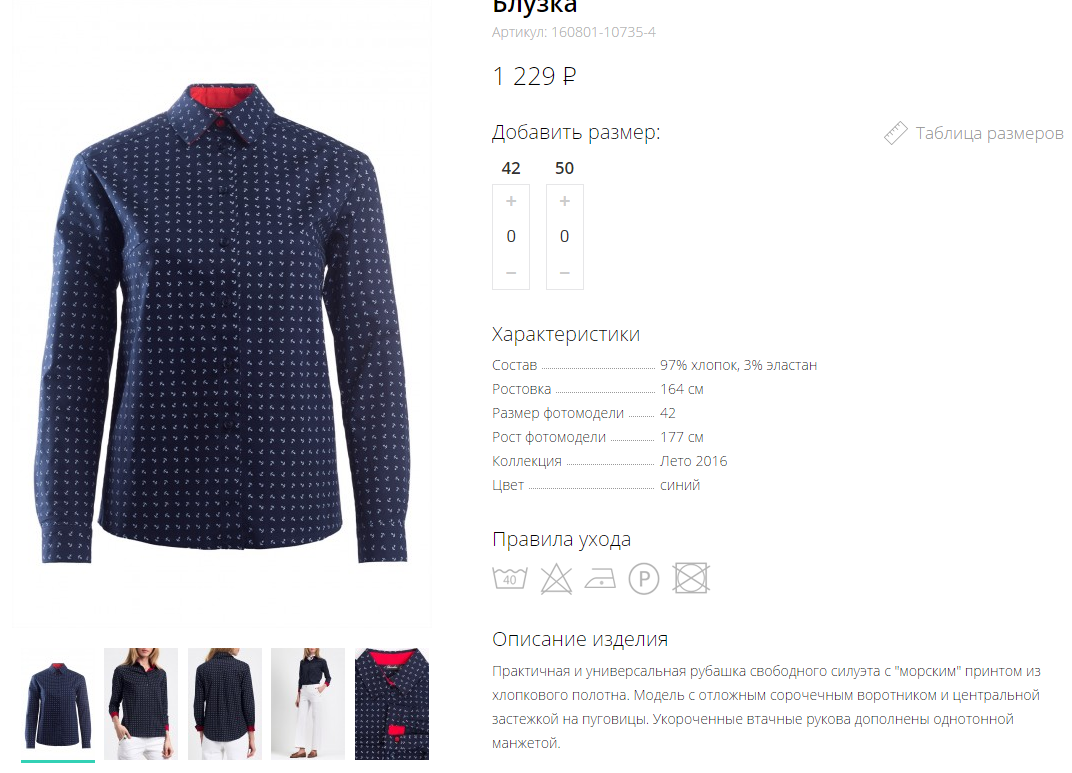Select the first thumbnail of flat shirt
Viewport: 1072px width, 773px height.
coord(57,703)
